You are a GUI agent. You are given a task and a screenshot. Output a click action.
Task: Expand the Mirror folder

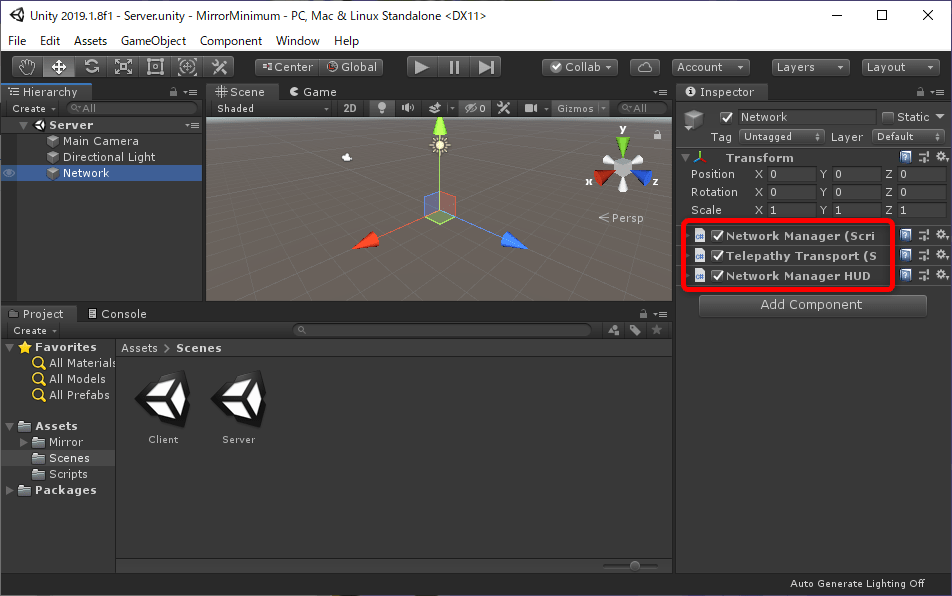point(24,442)
